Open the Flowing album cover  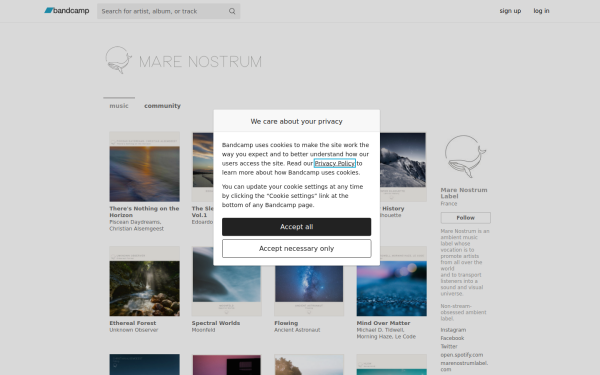pos(309,291)
